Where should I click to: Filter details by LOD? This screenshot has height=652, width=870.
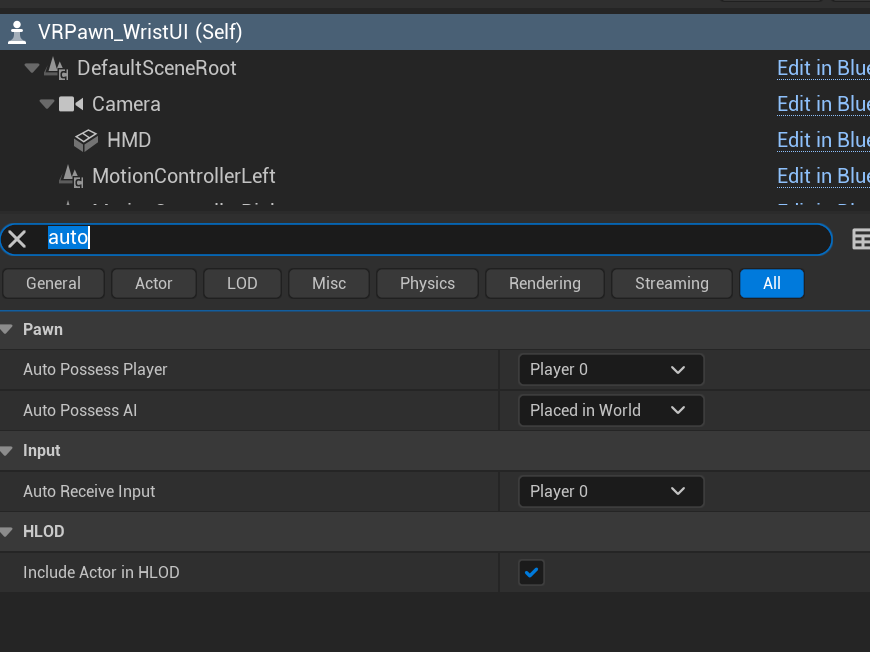[242, 284]
